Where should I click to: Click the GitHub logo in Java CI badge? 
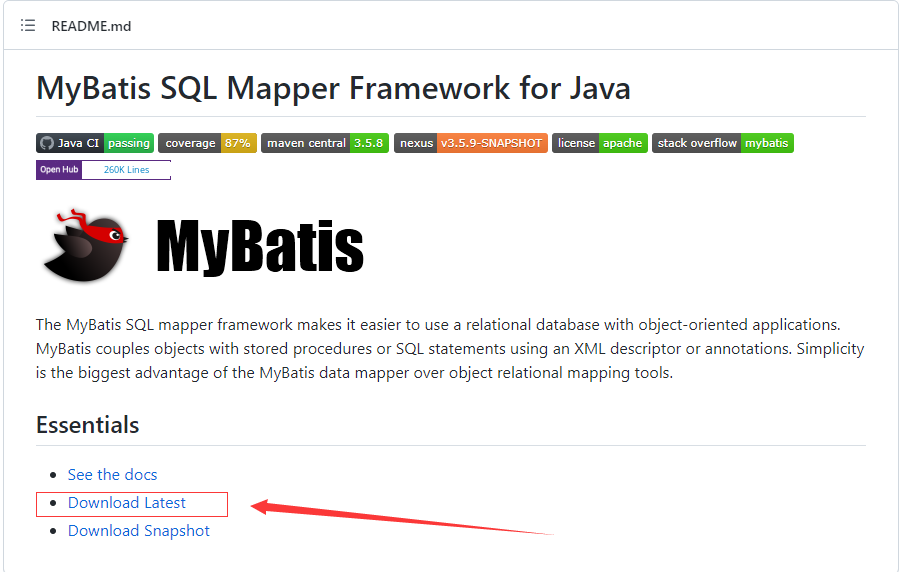click(x=46, y=143)
